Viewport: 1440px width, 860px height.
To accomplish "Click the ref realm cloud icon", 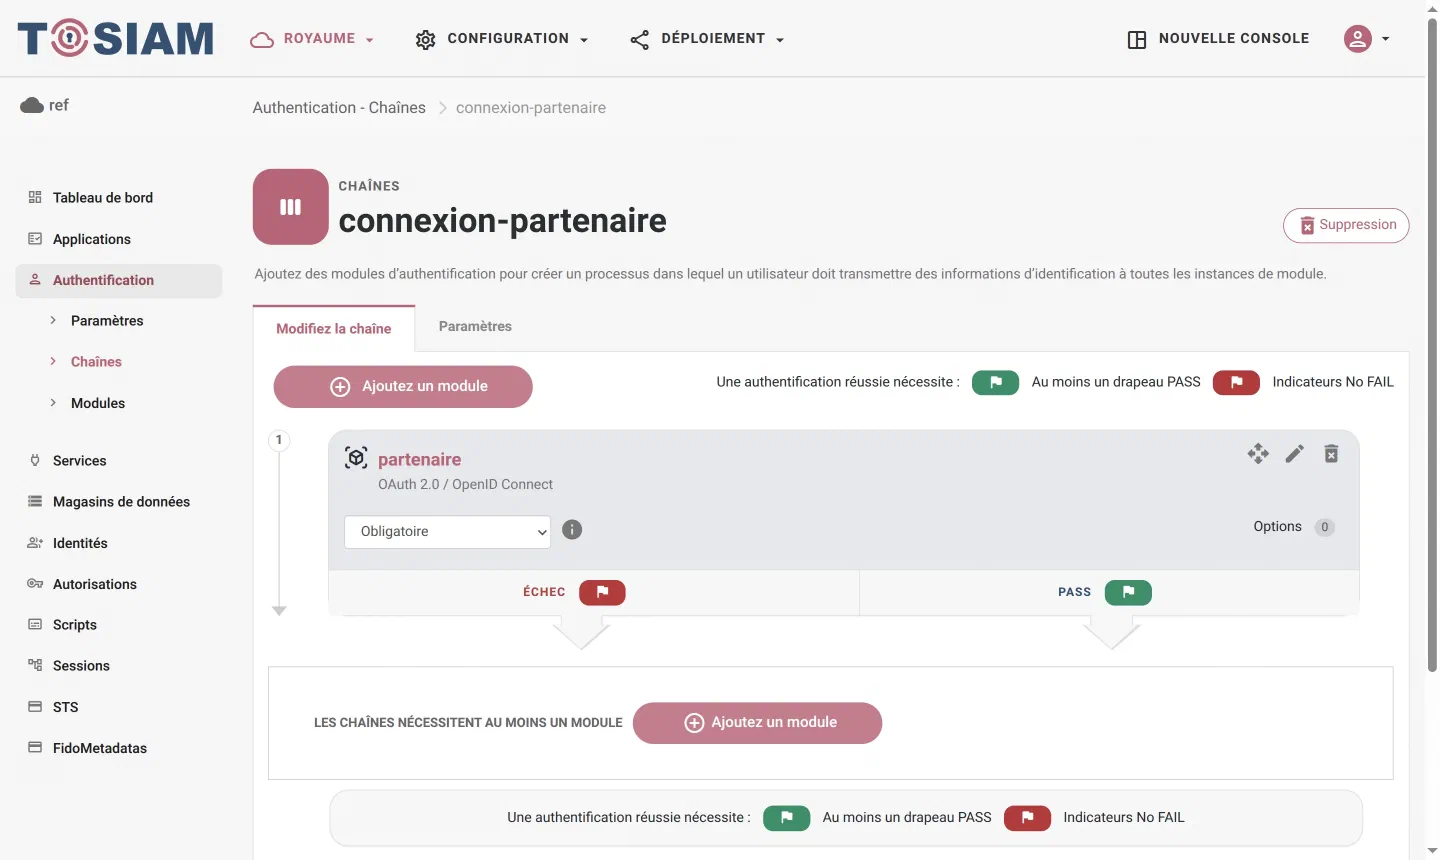I will [x=32, y=105].
